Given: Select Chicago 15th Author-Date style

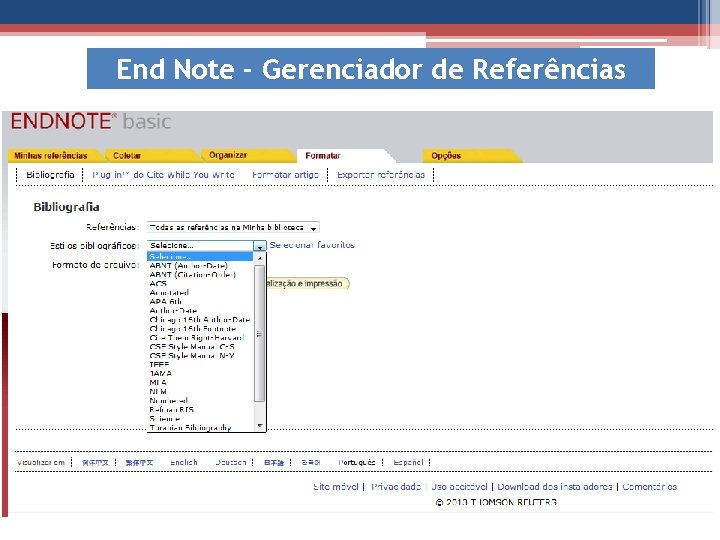Looking at the screenshot, I should (200, 320).
